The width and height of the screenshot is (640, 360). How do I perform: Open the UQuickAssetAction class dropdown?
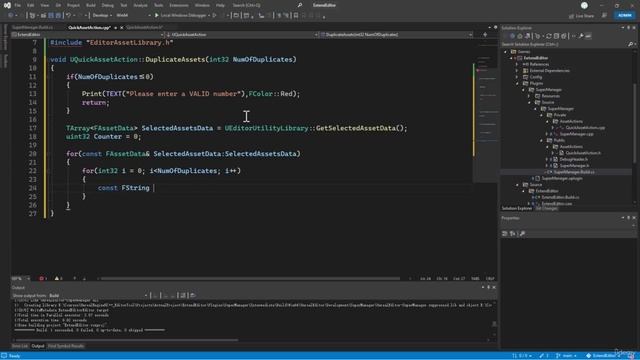pyautogui.click(x=242, y=35)
